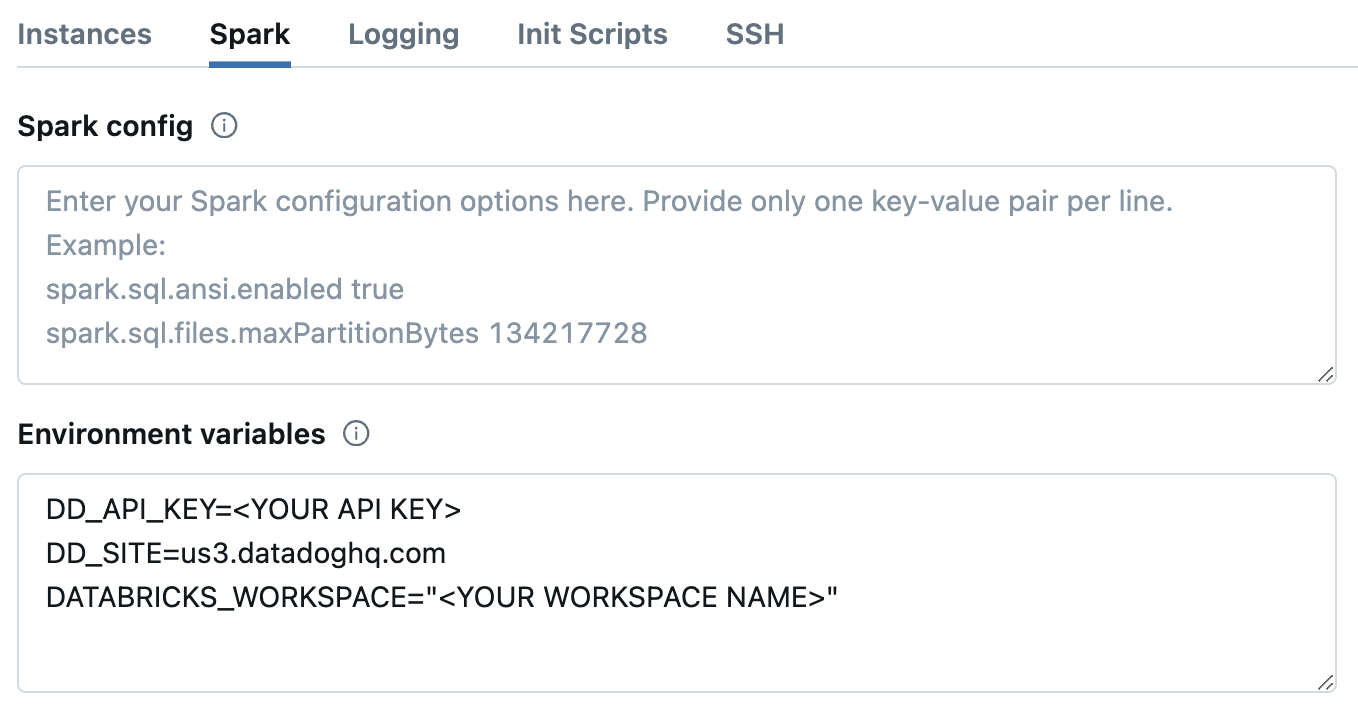
Task: Open the SSH tab
Action: [754, 34]
